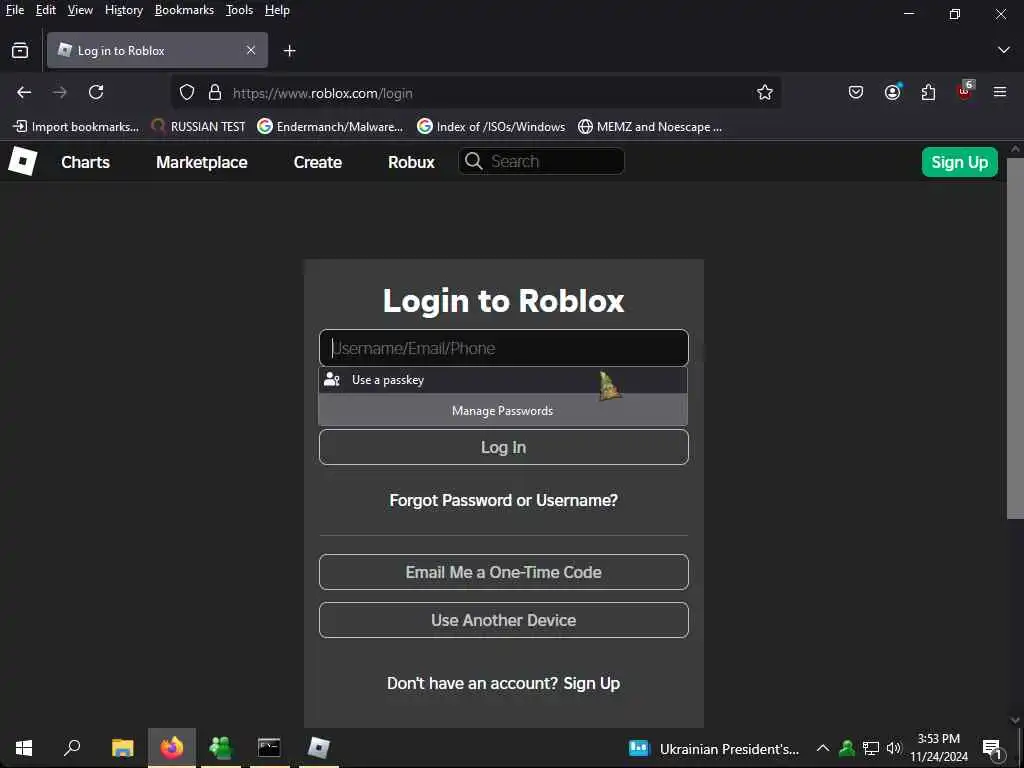The width and height of the screenshot is (1024, 768).
Task: Go back with the browser back arrow
Action: pyautogui.click(x=24, y=93)
